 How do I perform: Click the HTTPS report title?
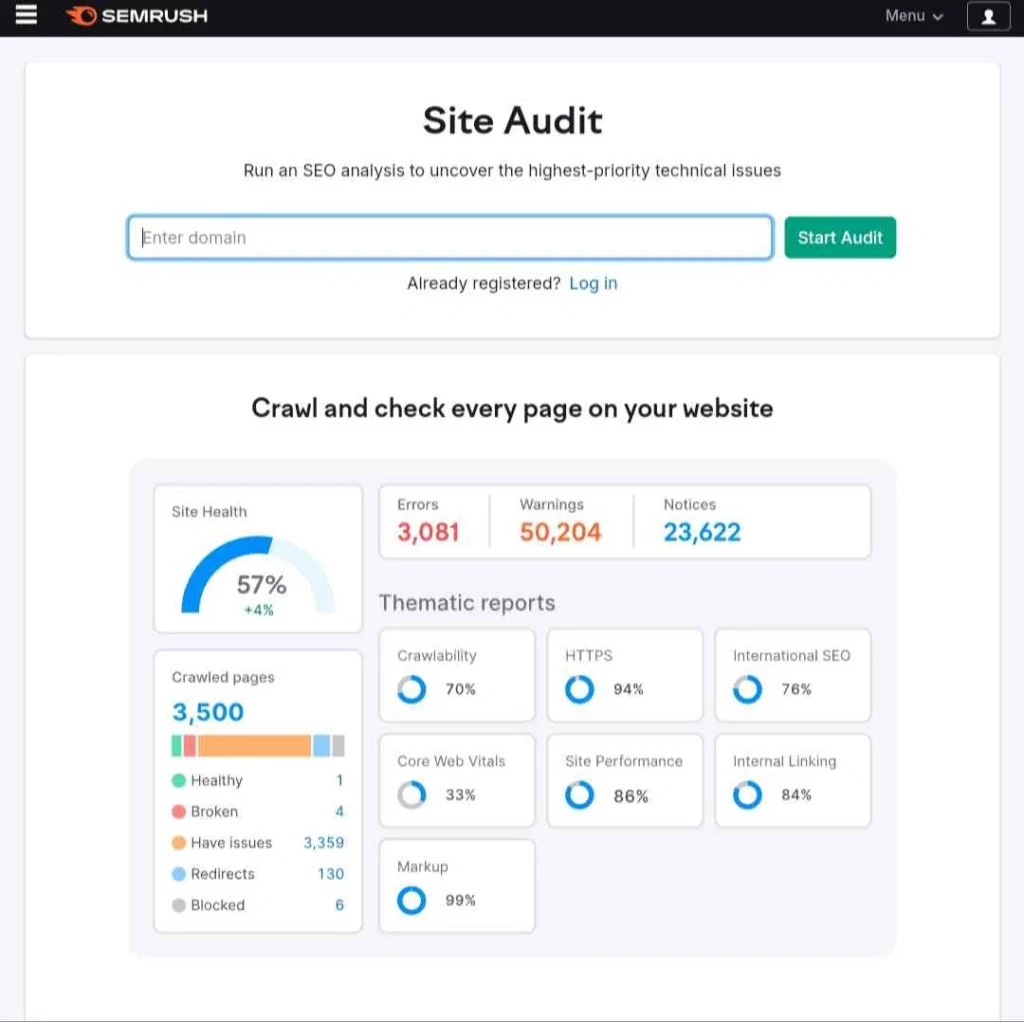pos(588,656)
